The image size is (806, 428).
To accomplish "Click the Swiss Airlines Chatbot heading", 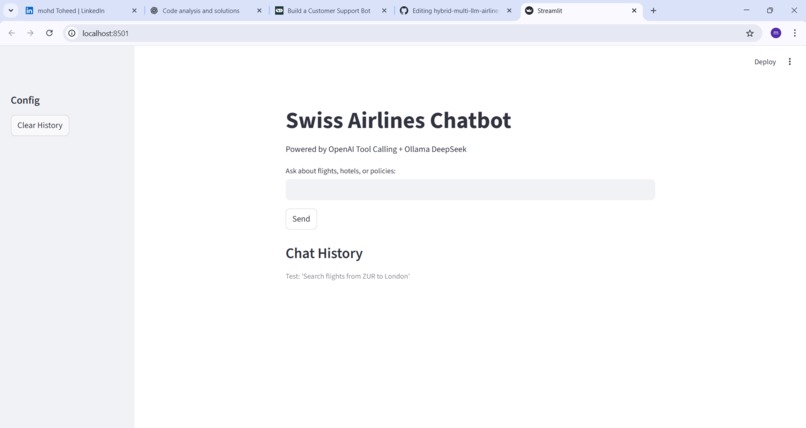I will click(398, 120).
